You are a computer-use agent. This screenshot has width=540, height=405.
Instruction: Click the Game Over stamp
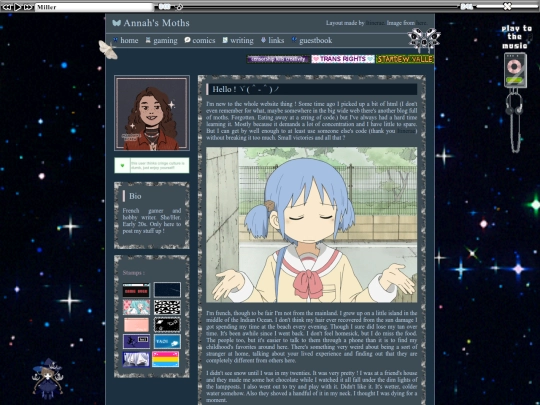[136, 290]
